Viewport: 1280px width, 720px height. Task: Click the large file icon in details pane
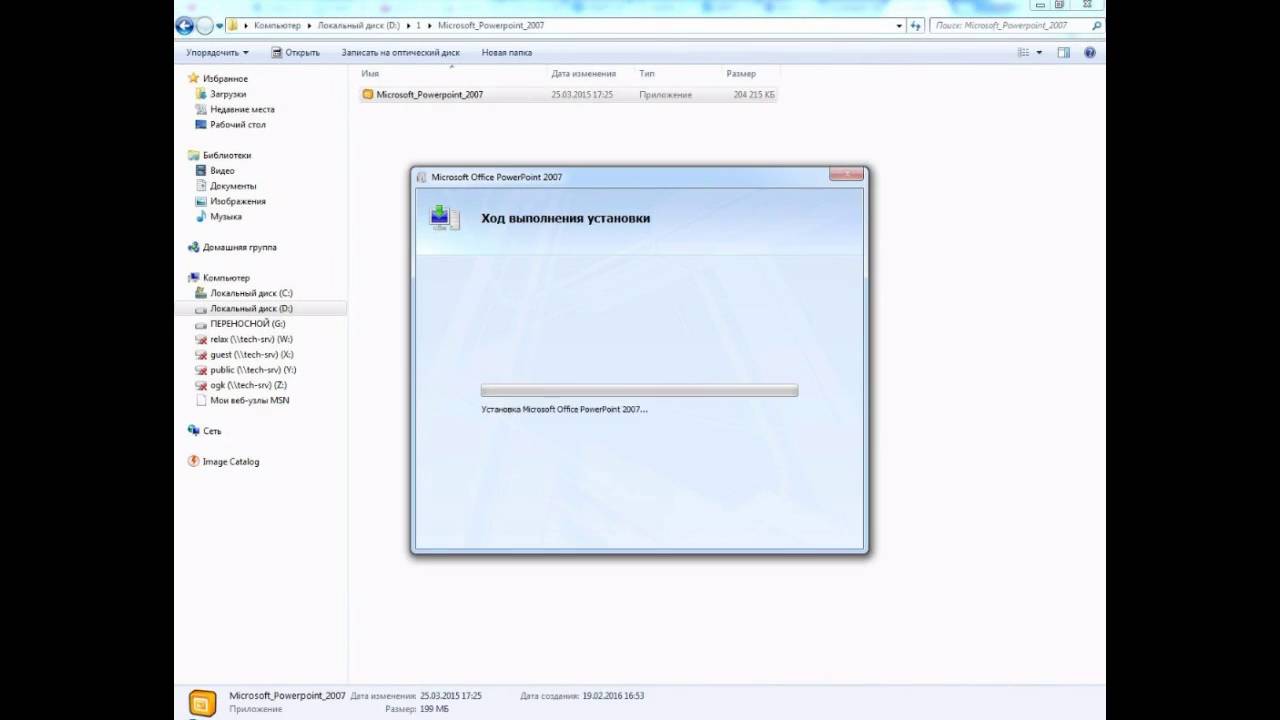203,702
